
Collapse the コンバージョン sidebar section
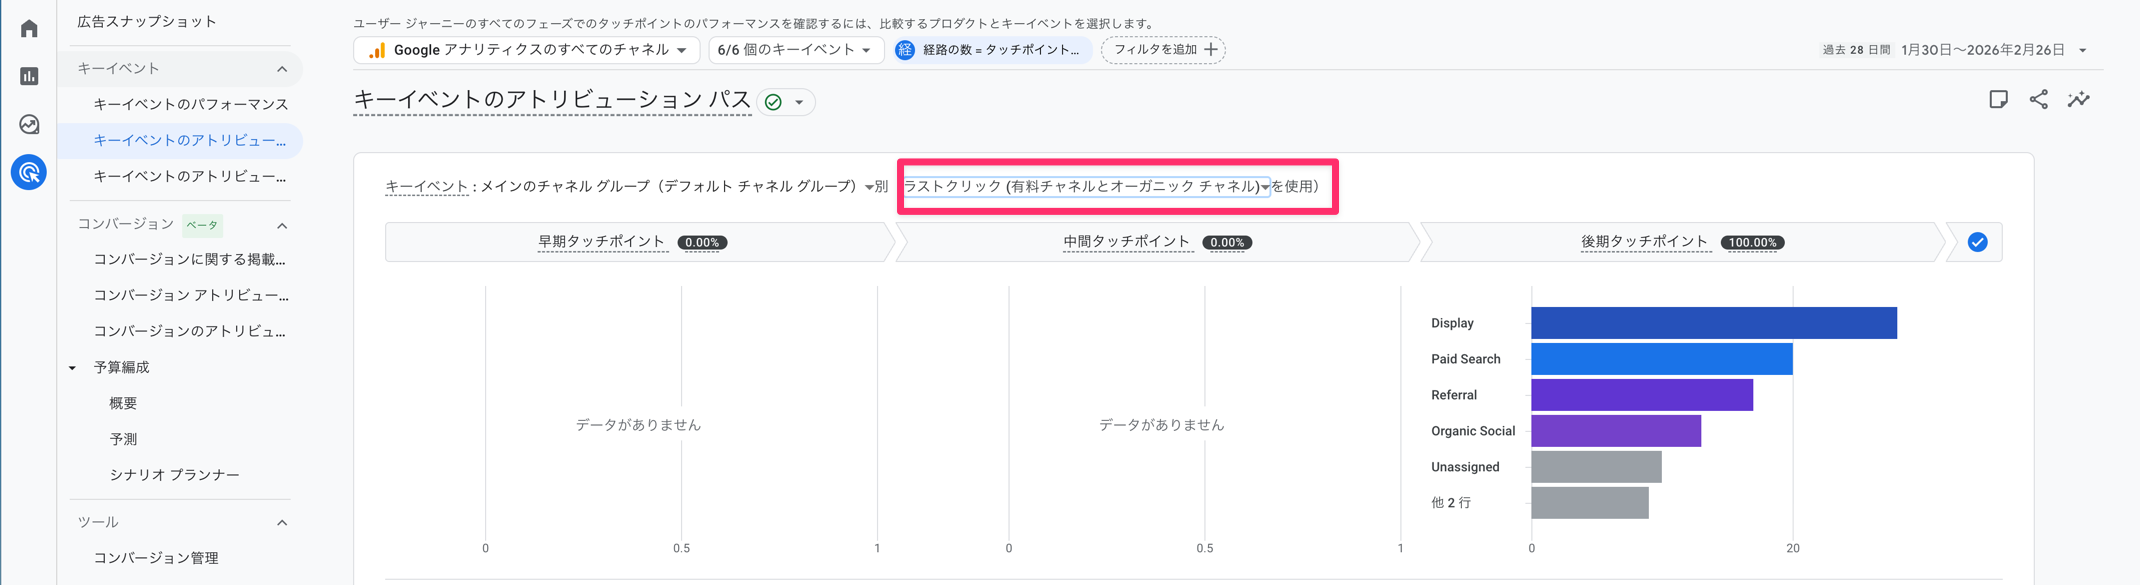(282, 225)
